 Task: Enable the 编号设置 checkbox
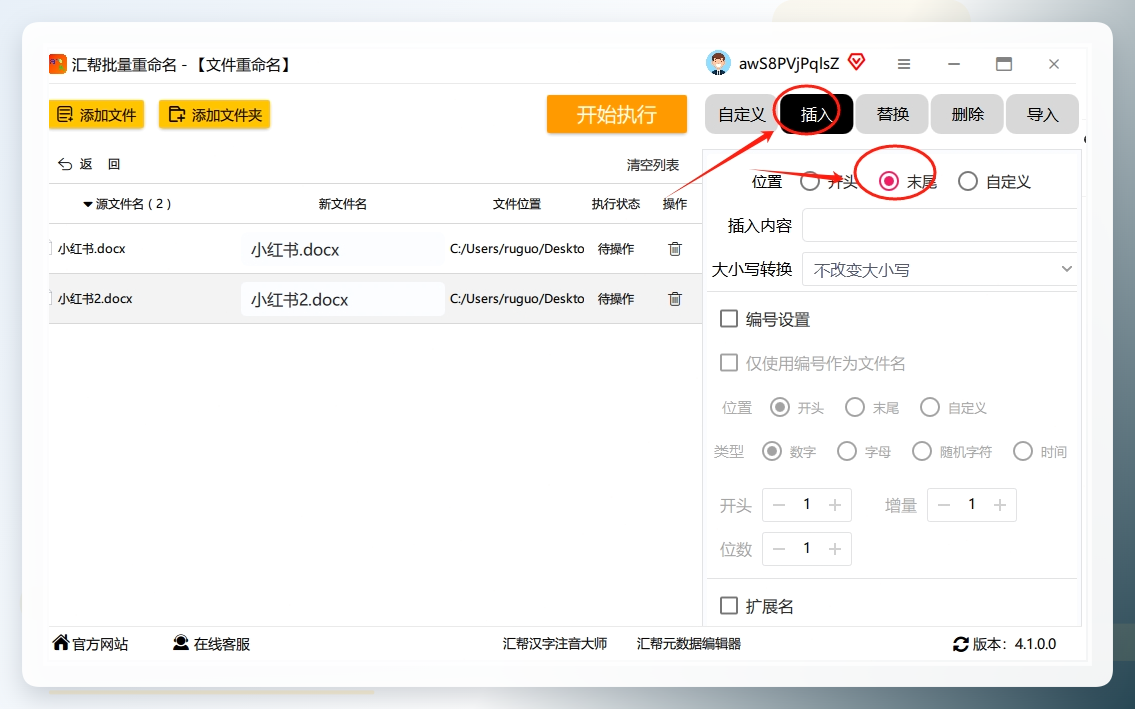tap(729, 319)
